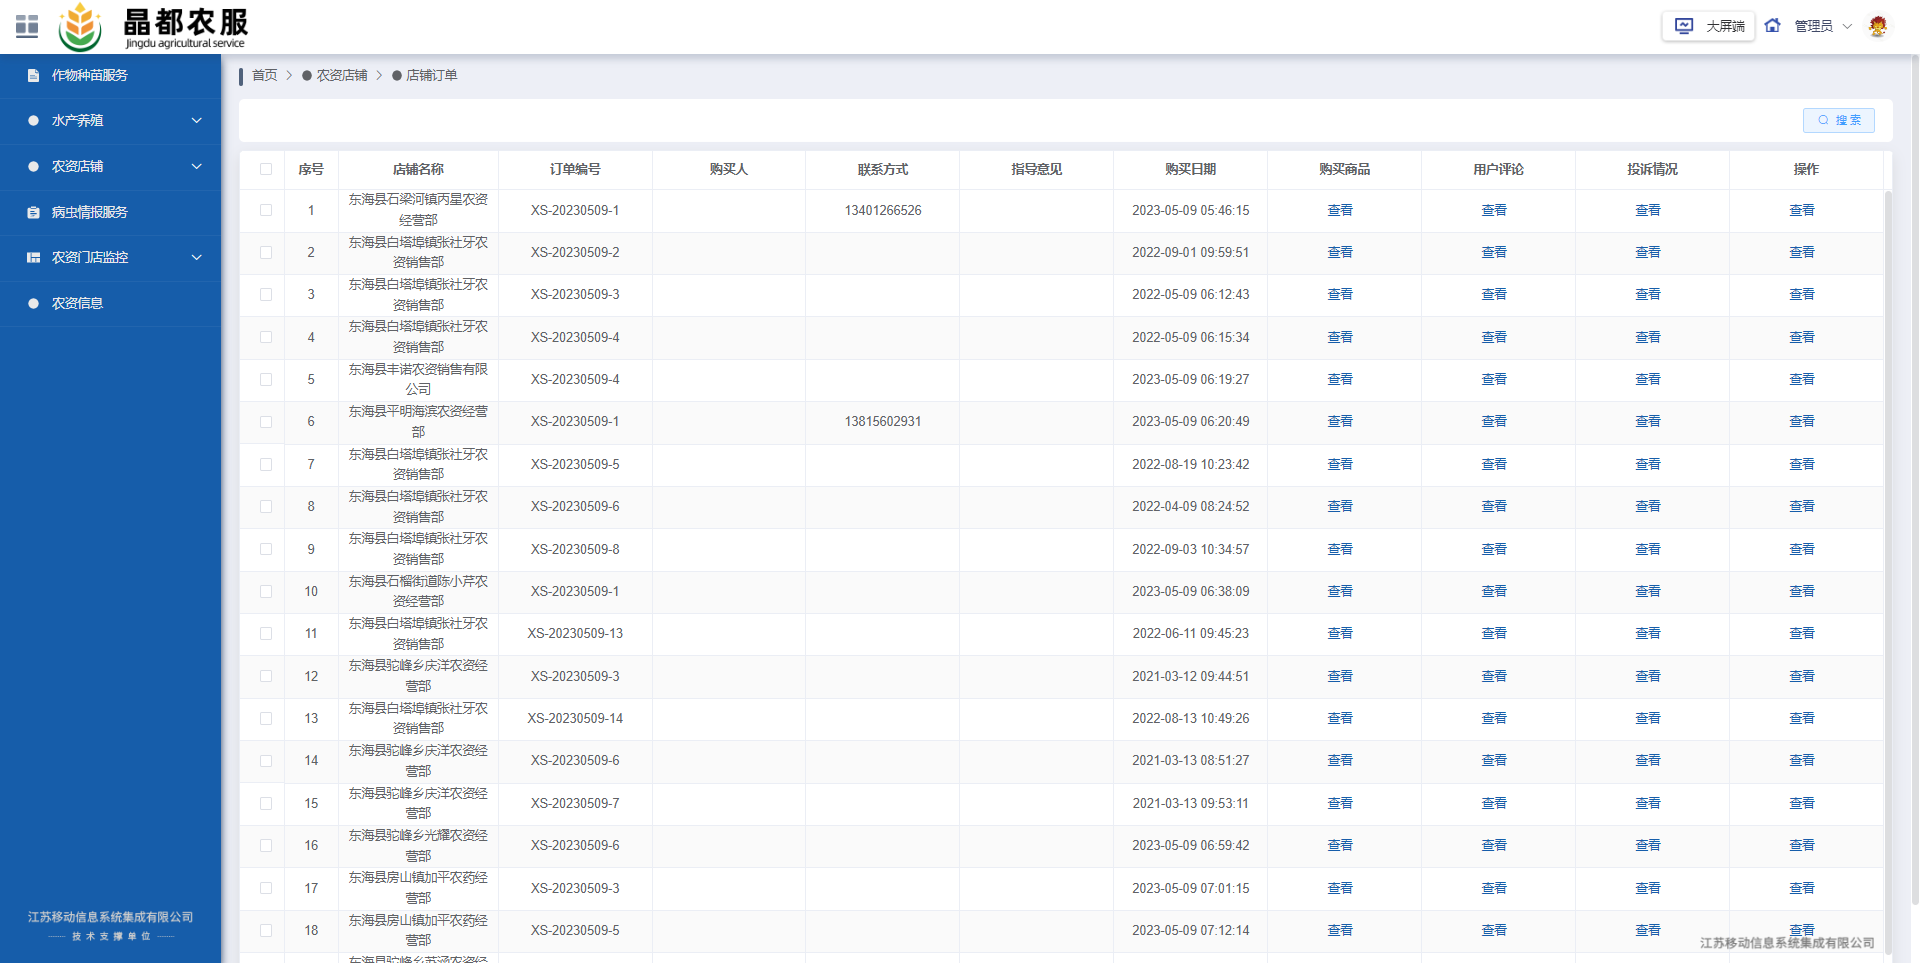1920x963 pixels.
Task: Go to 首页 in the breadcrumb
Action: pyautogui.click(x=264, y=76)
